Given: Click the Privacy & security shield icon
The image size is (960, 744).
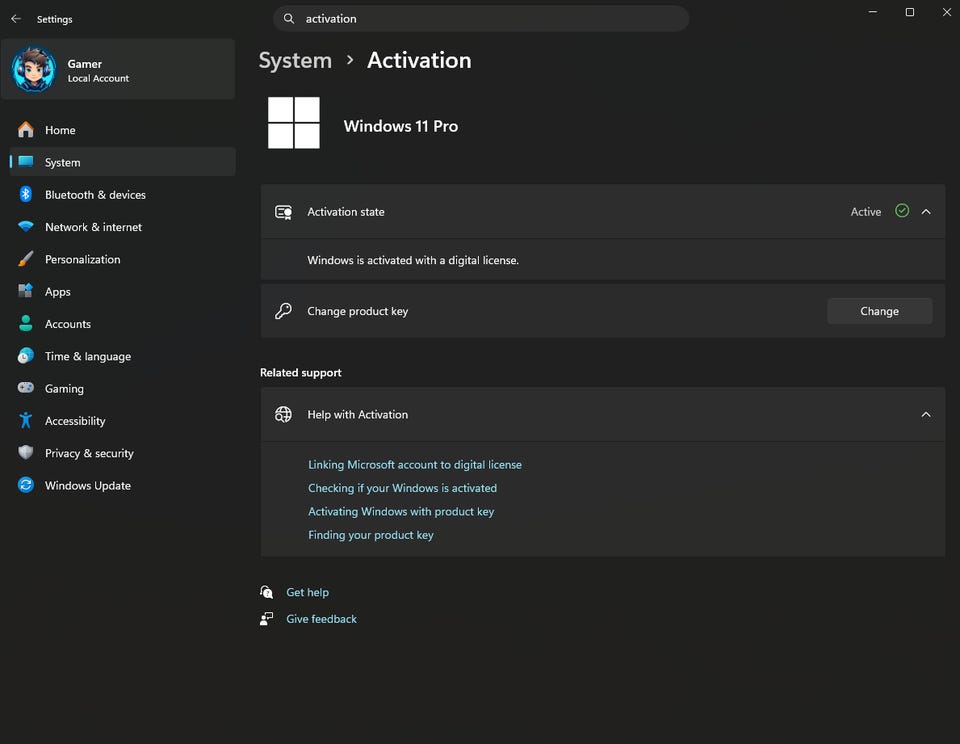Looking at the screenshot, I should tap(26, 453).
